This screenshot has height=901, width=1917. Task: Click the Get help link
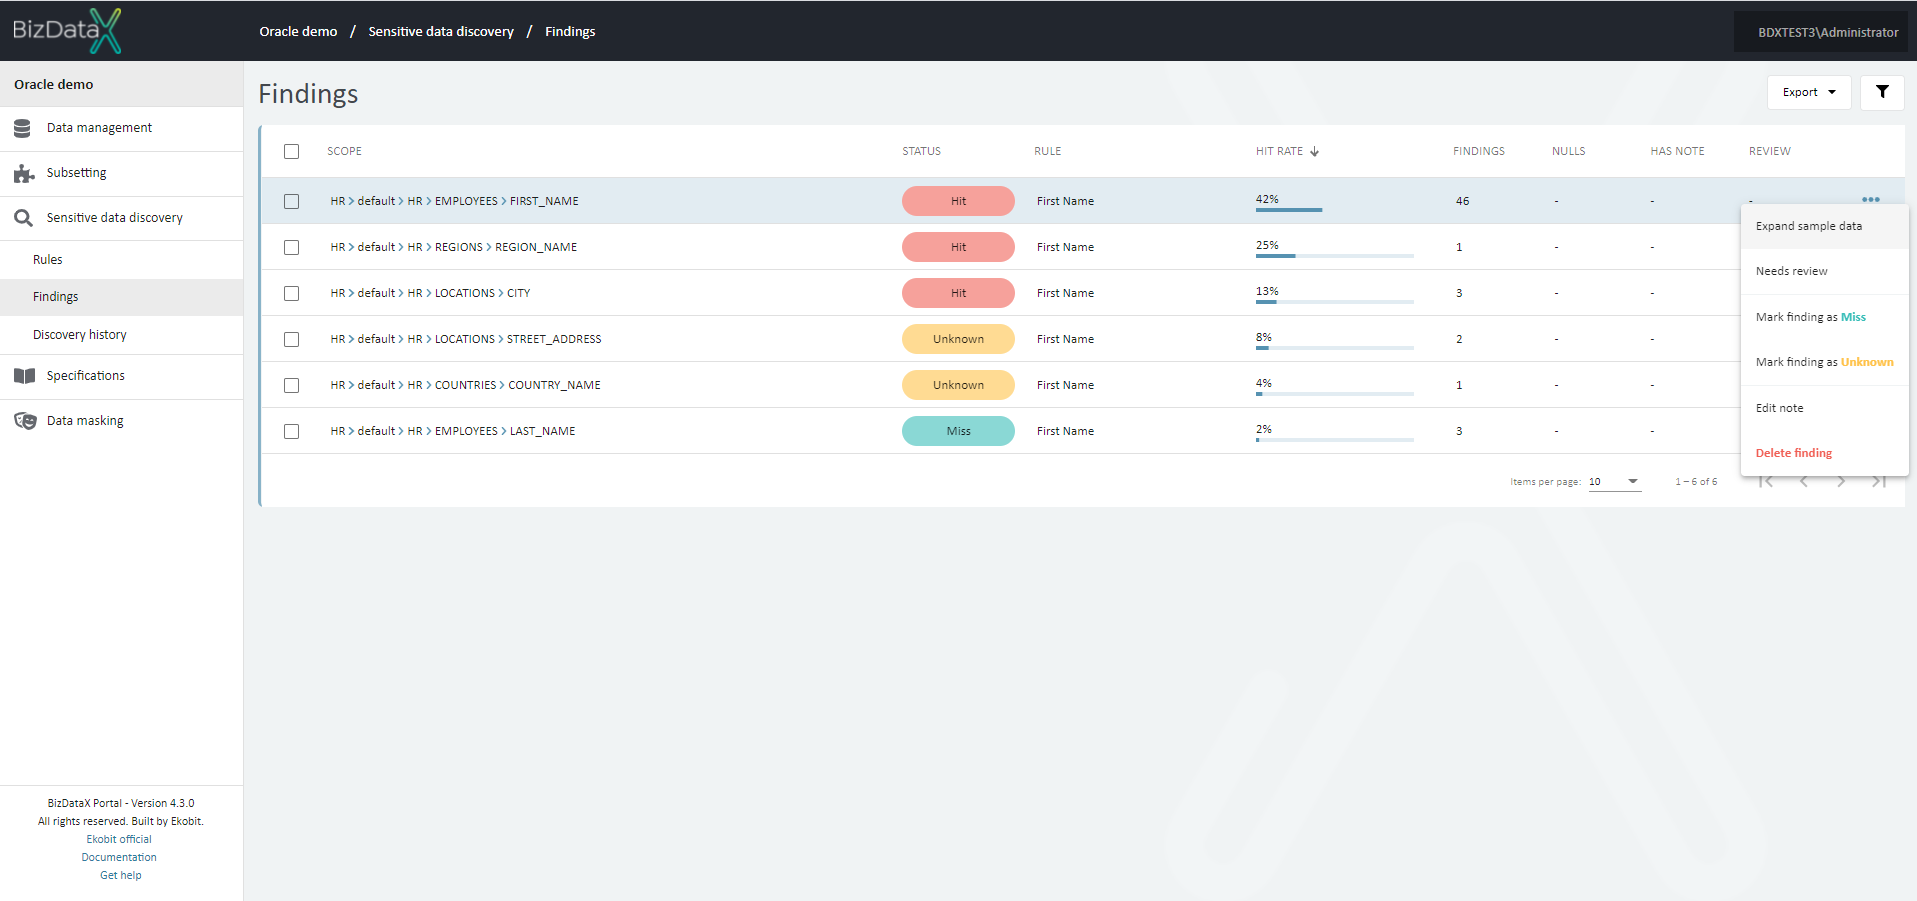coord(121,875)
